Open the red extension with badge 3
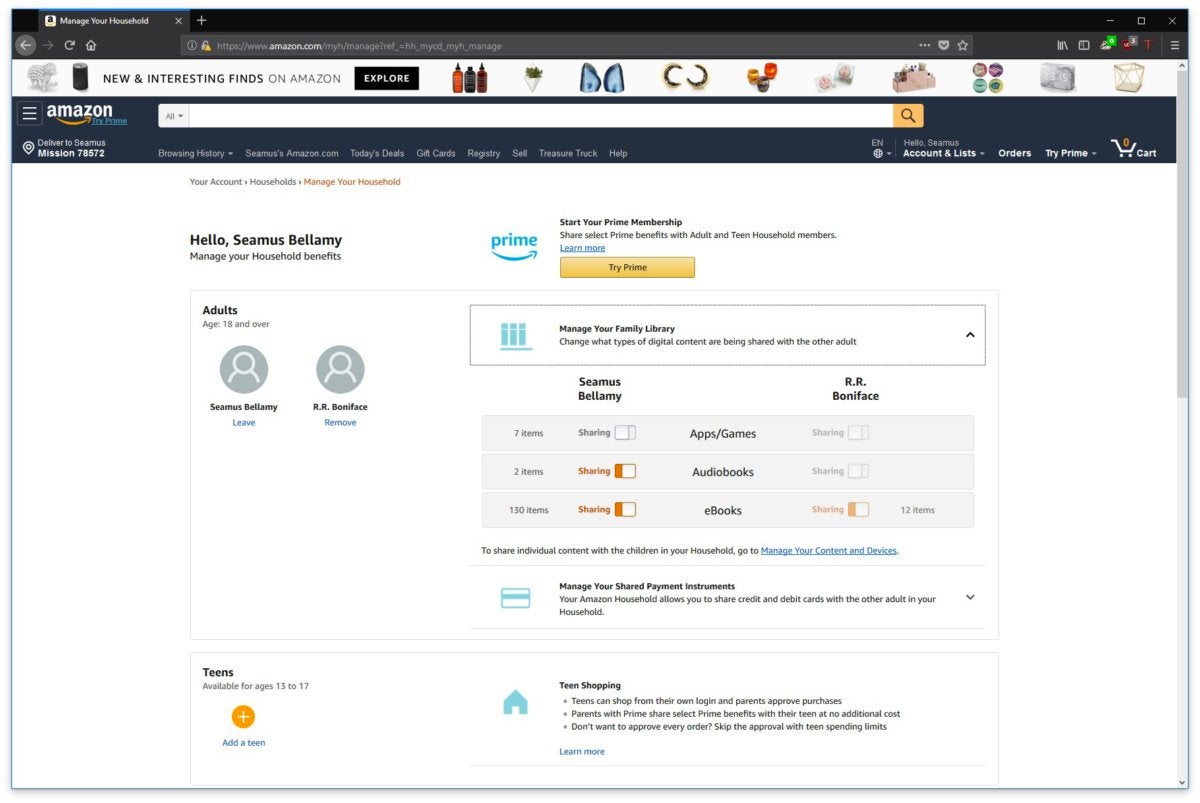Image resolution: width=1200 pixels, height=803 pixels. (x=1130, y=44)
